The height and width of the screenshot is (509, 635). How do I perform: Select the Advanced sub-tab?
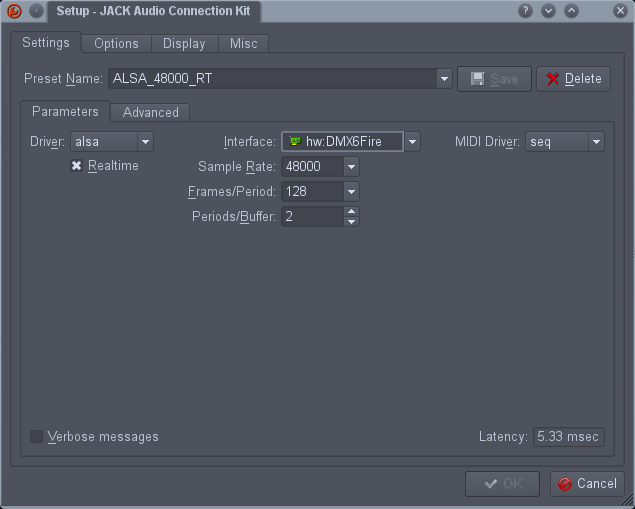point(151,112)
